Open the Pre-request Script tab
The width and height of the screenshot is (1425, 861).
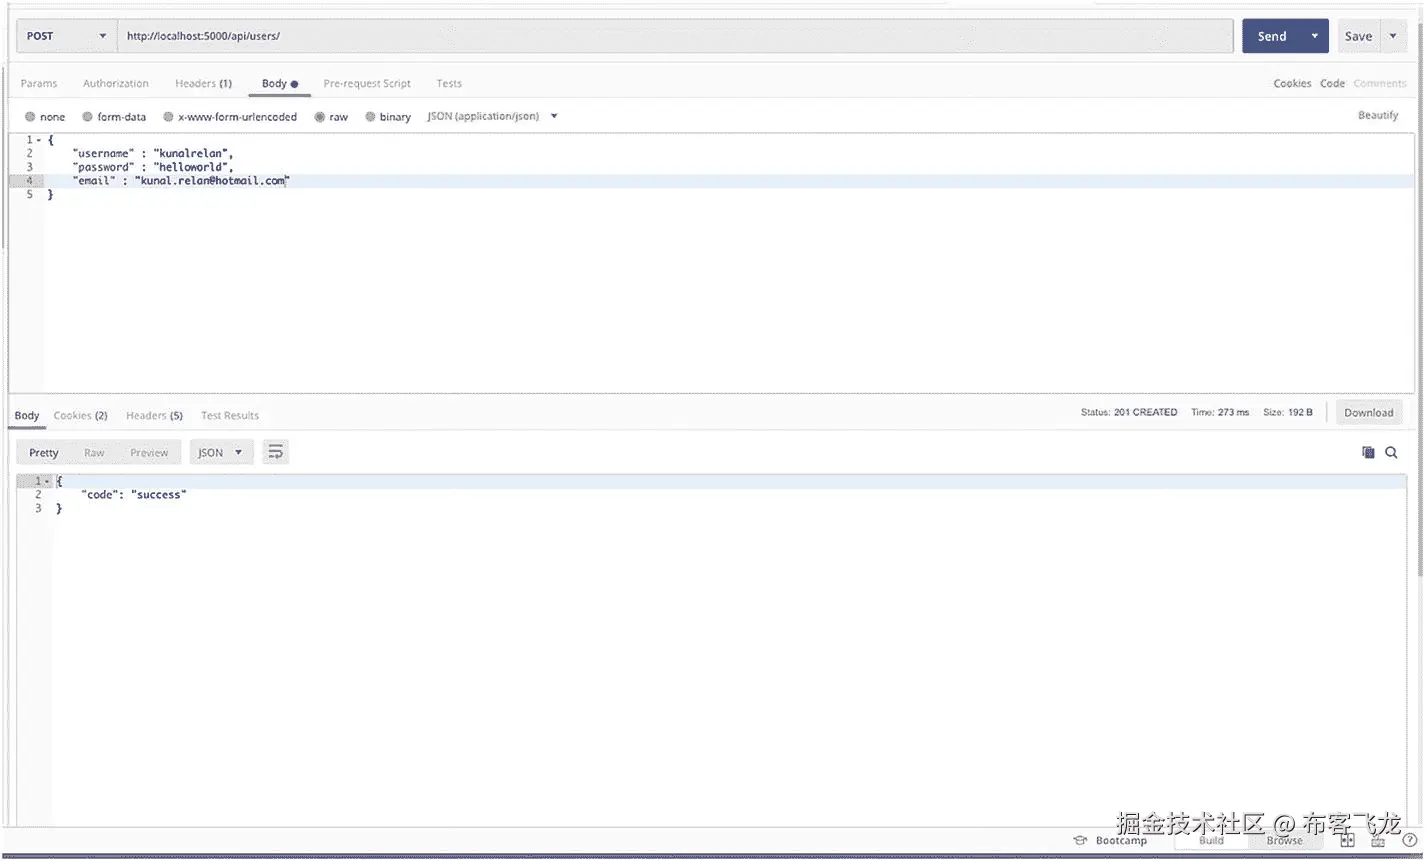[x=367, y=84]
